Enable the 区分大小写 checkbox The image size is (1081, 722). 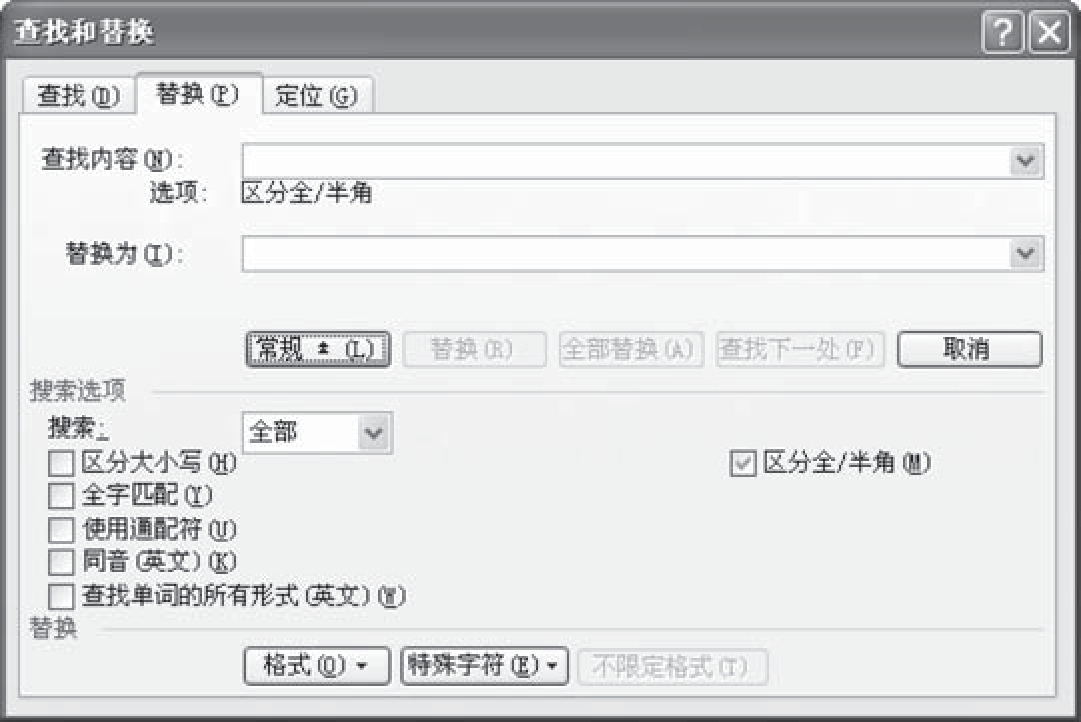[x=61, y=463]
